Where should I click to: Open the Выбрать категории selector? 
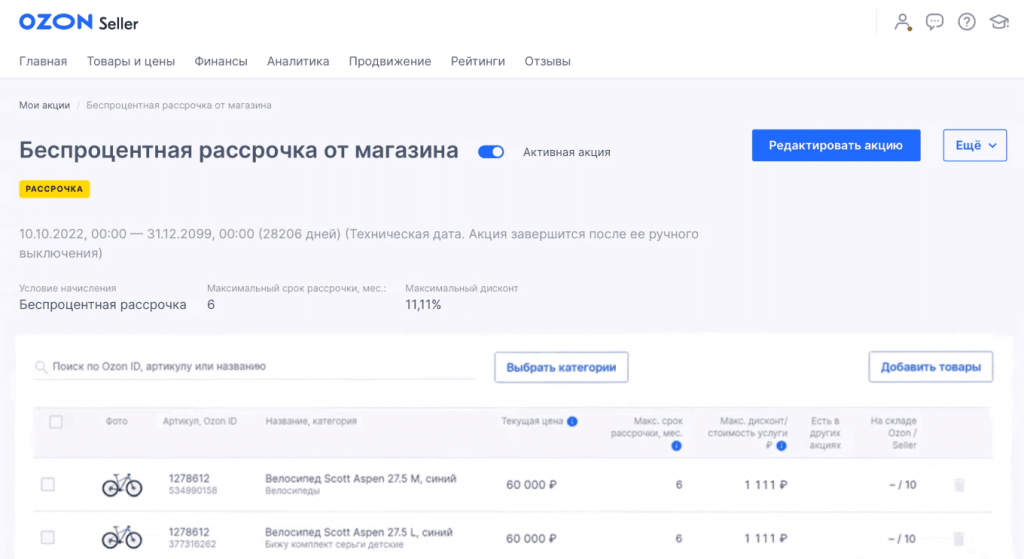tap(561, 367)
